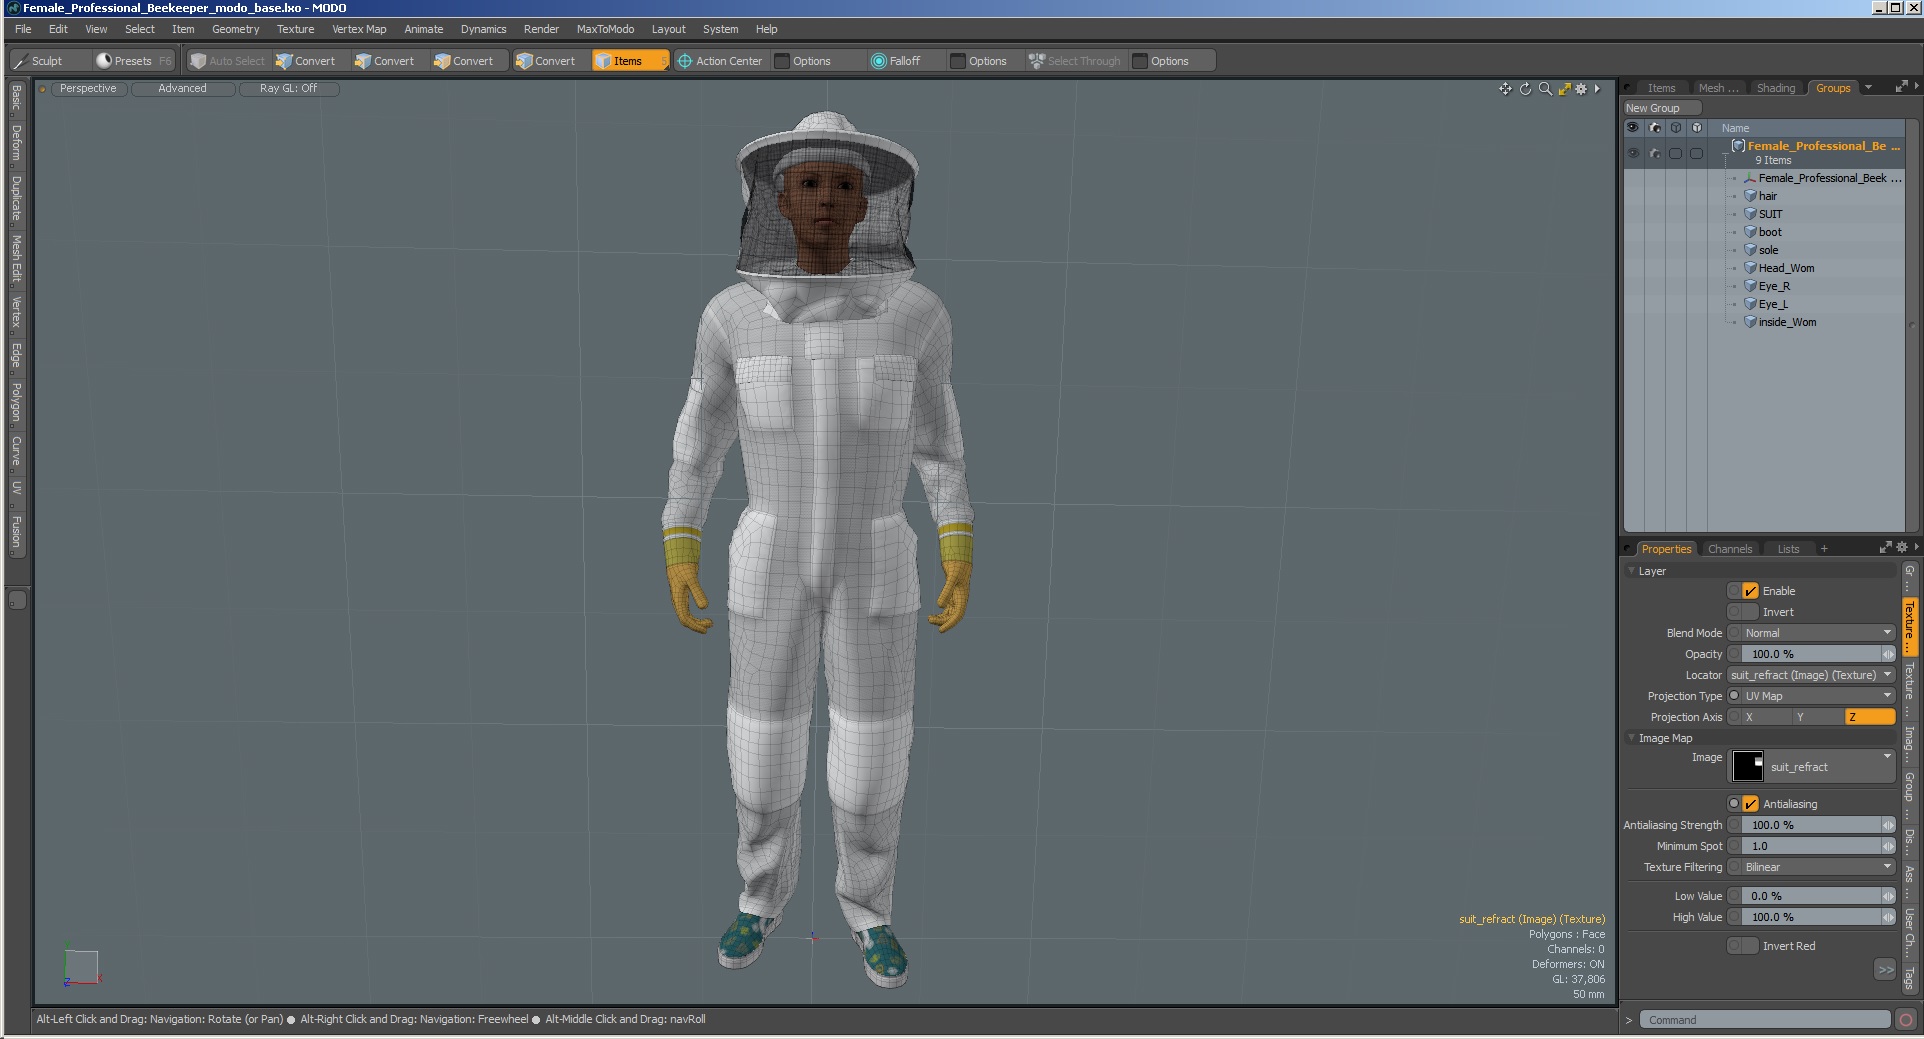This screenshot has height=1039, width=1924.
Task: Open the Perspective view dropdown
Action: click(88, 89)
